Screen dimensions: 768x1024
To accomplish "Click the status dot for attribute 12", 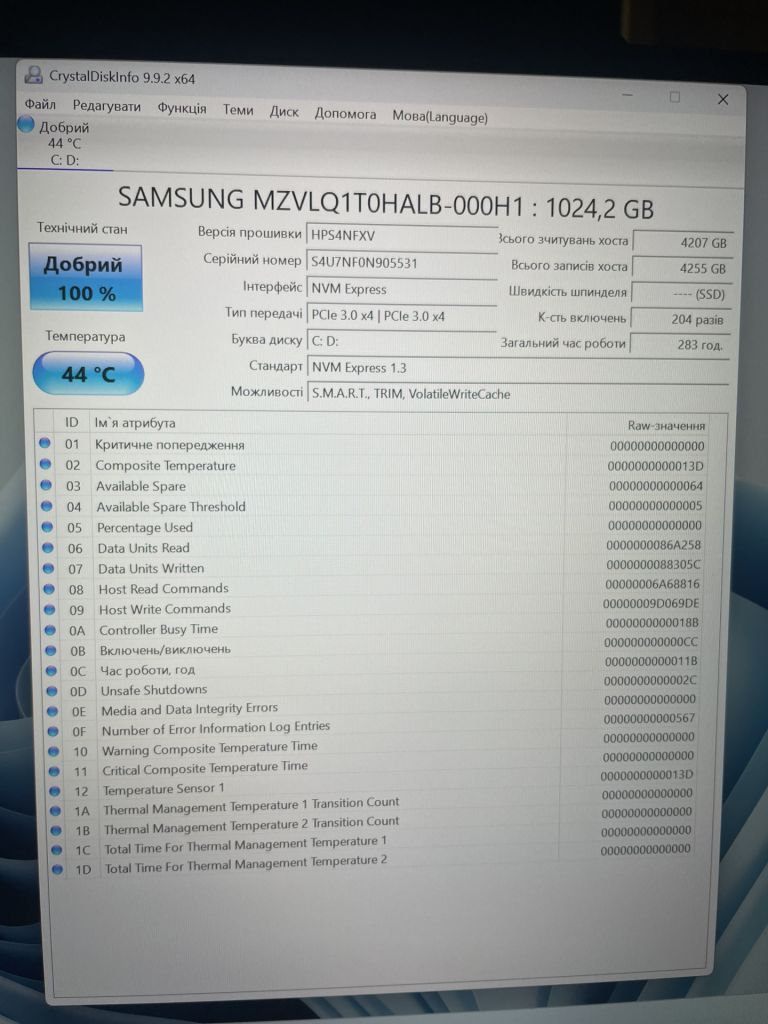I will tap(55, 791).
